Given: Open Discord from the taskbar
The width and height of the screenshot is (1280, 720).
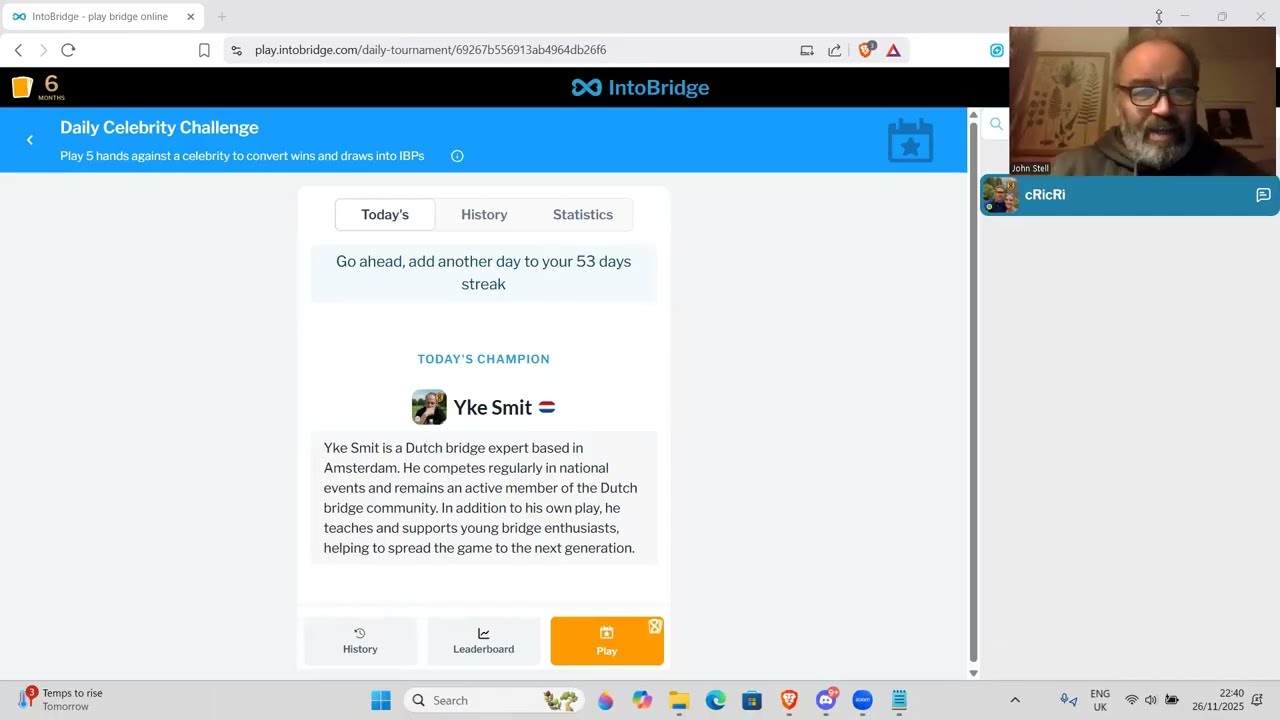Looking at the screenshot, I should pos(826,700).
